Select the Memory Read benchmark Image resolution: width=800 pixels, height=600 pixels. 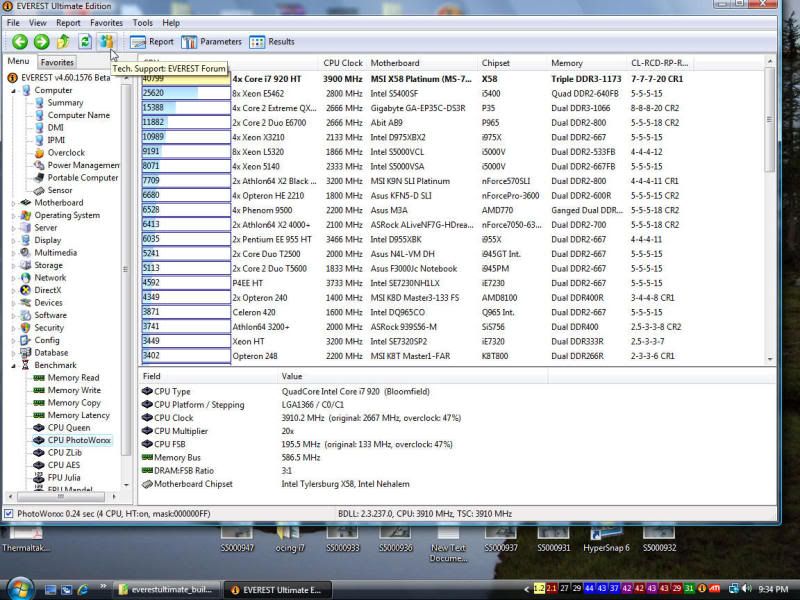click(x=73, y=378)
